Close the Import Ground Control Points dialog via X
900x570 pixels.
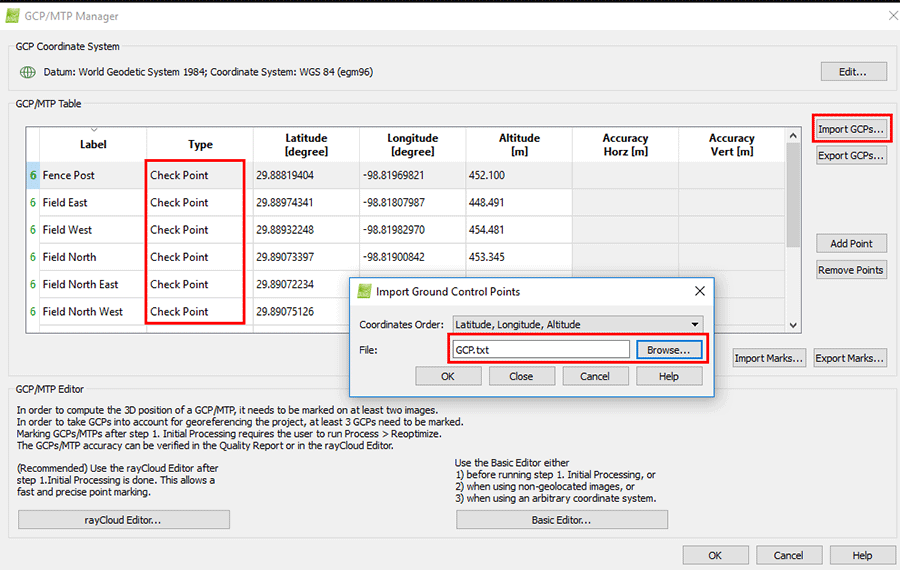[700, 291]
